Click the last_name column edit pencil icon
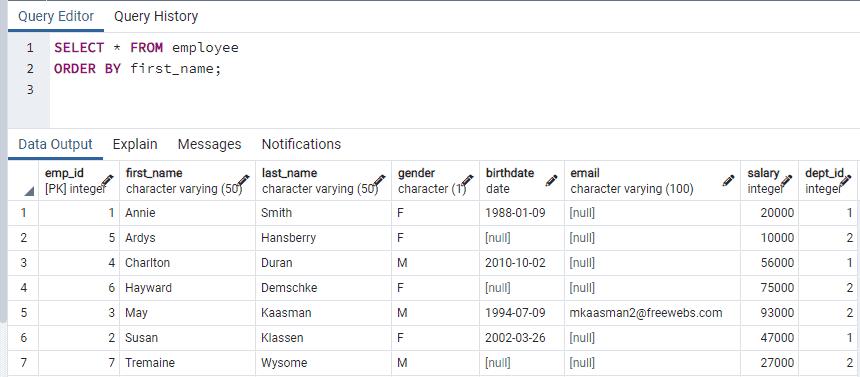Image resolution: width=860 pixels, height=377 pixels. click(x=380, y=181)
